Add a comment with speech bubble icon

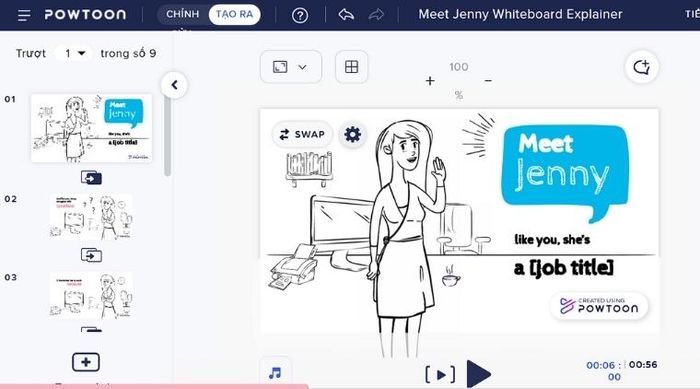tap(642, 67)
